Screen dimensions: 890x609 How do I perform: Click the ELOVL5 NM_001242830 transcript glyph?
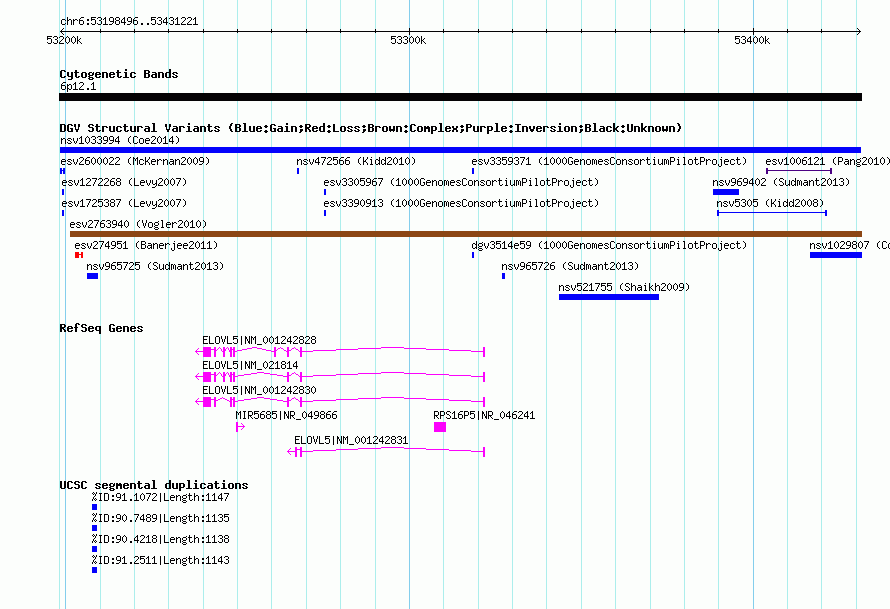(x=340, y=402)
